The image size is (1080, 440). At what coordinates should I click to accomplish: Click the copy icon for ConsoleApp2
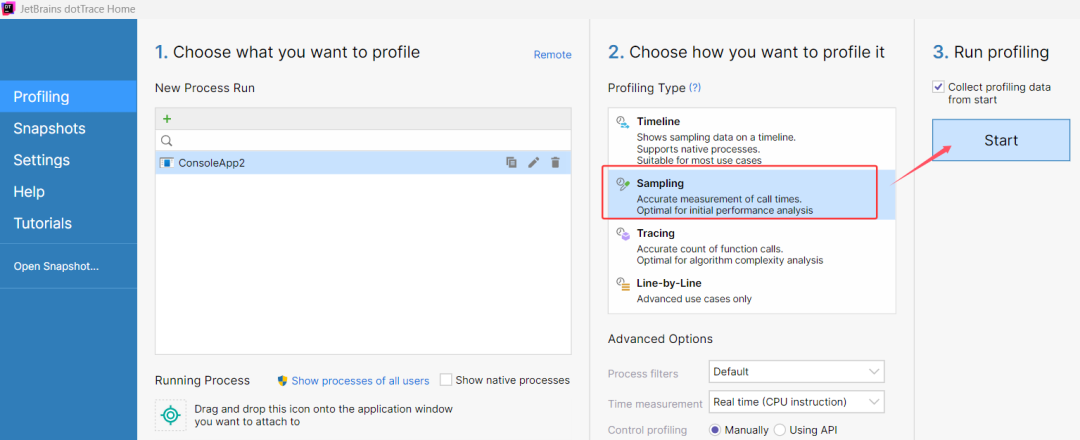click(x=511, y=163)
